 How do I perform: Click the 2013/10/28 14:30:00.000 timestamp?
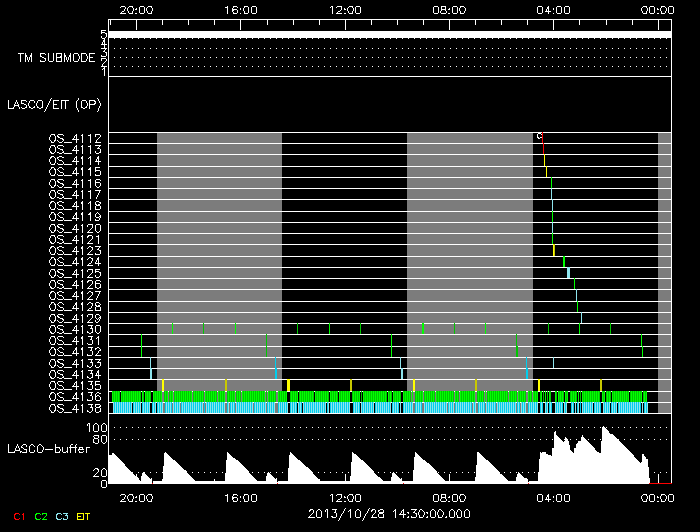(389, 514)
